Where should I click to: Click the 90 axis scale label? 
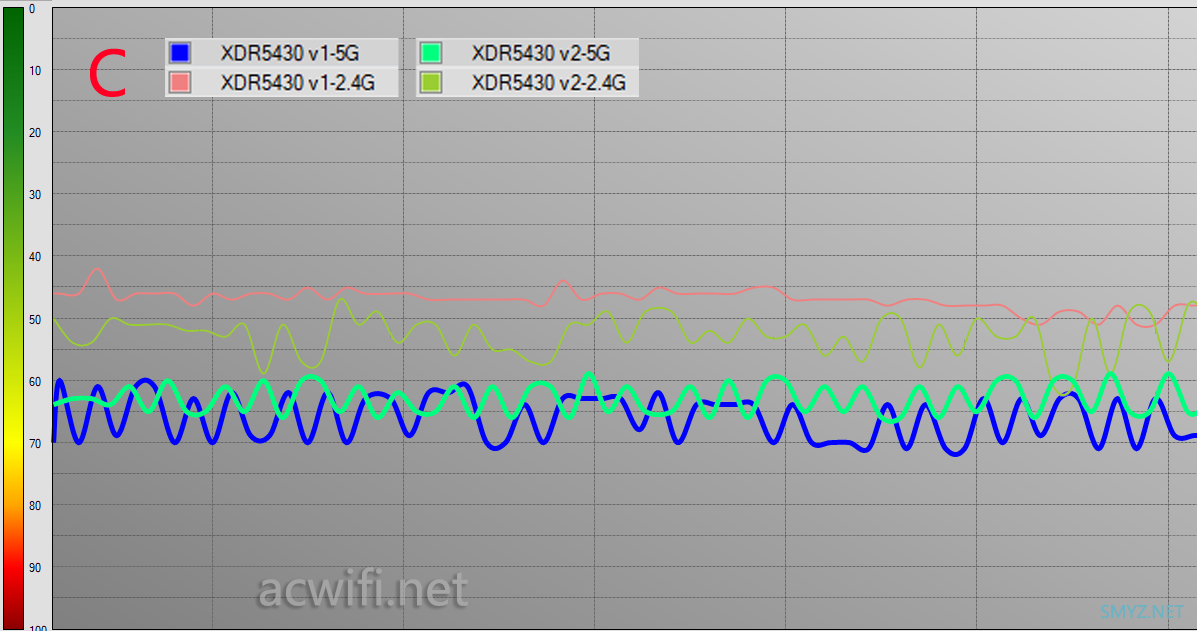coord(35,568)
